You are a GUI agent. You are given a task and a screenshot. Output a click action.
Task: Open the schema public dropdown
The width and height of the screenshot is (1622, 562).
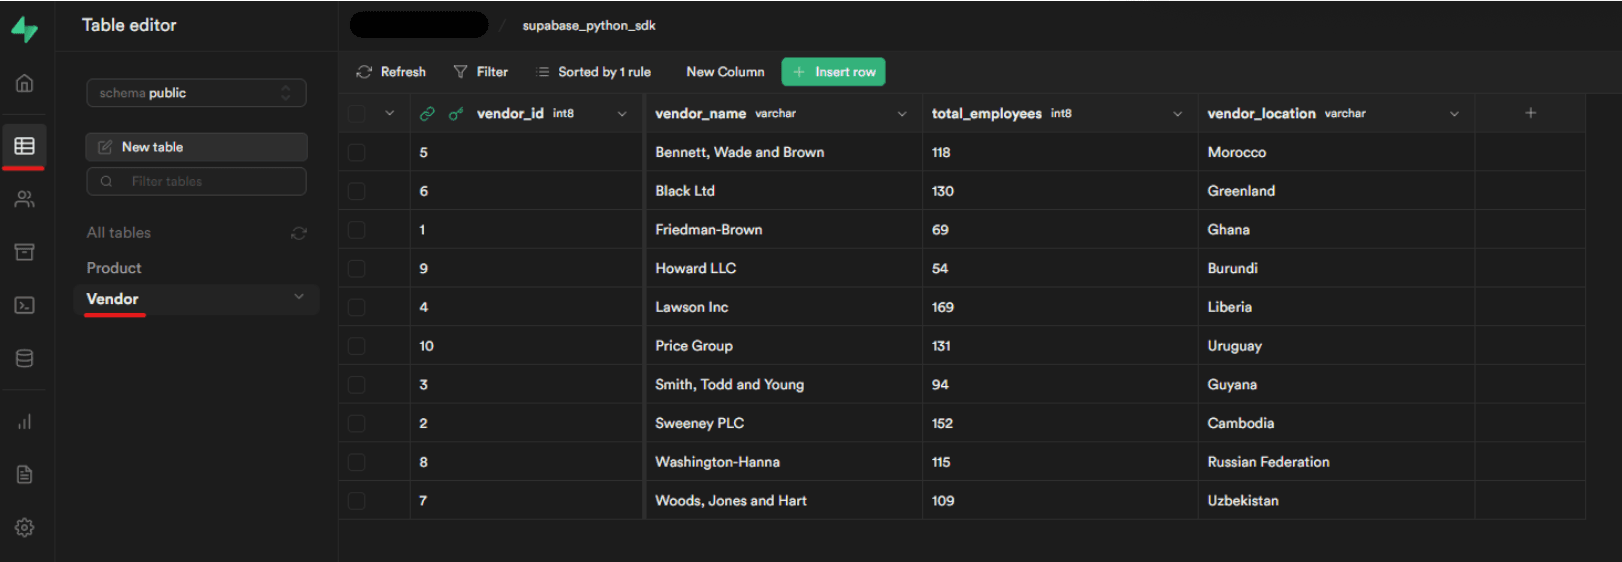(196, 93)
